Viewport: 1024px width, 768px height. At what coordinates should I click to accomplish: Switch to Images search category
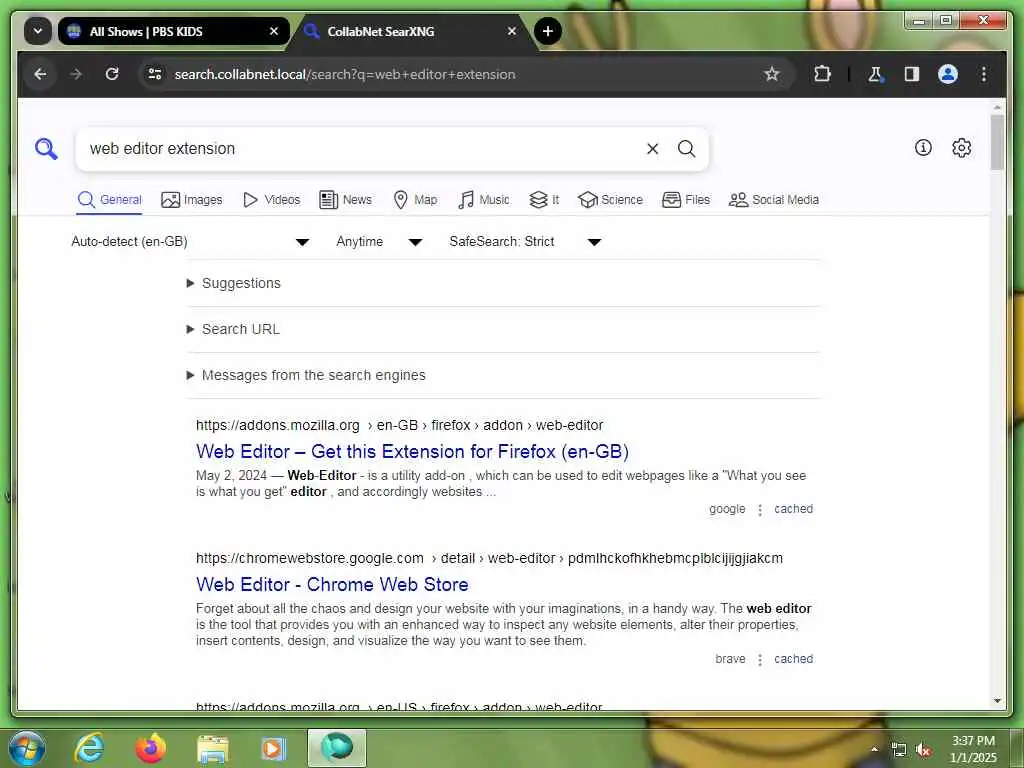(191, 200)
